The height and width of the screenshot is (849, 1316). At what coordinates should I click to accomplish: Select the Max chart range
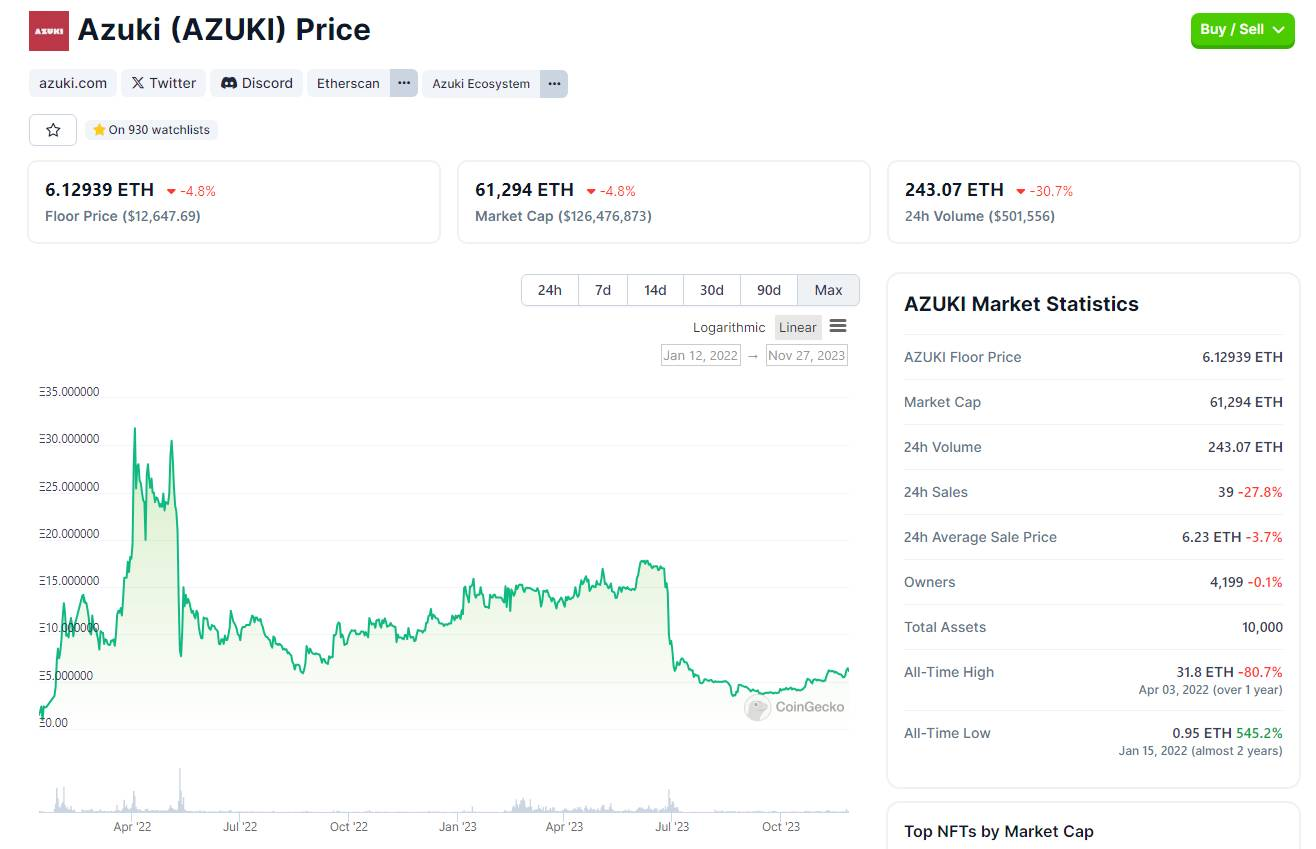[828, 290]
